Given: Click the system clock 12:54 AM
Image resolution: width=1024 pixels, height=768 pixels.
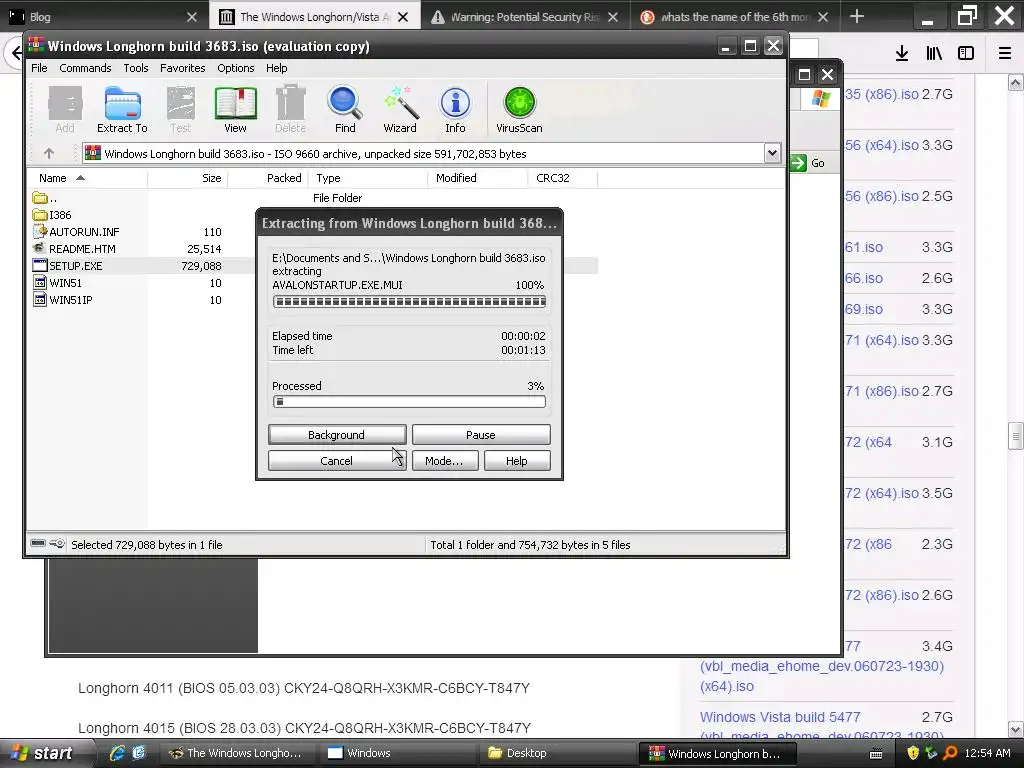Looking at the screenshot, I should point(987,753).
